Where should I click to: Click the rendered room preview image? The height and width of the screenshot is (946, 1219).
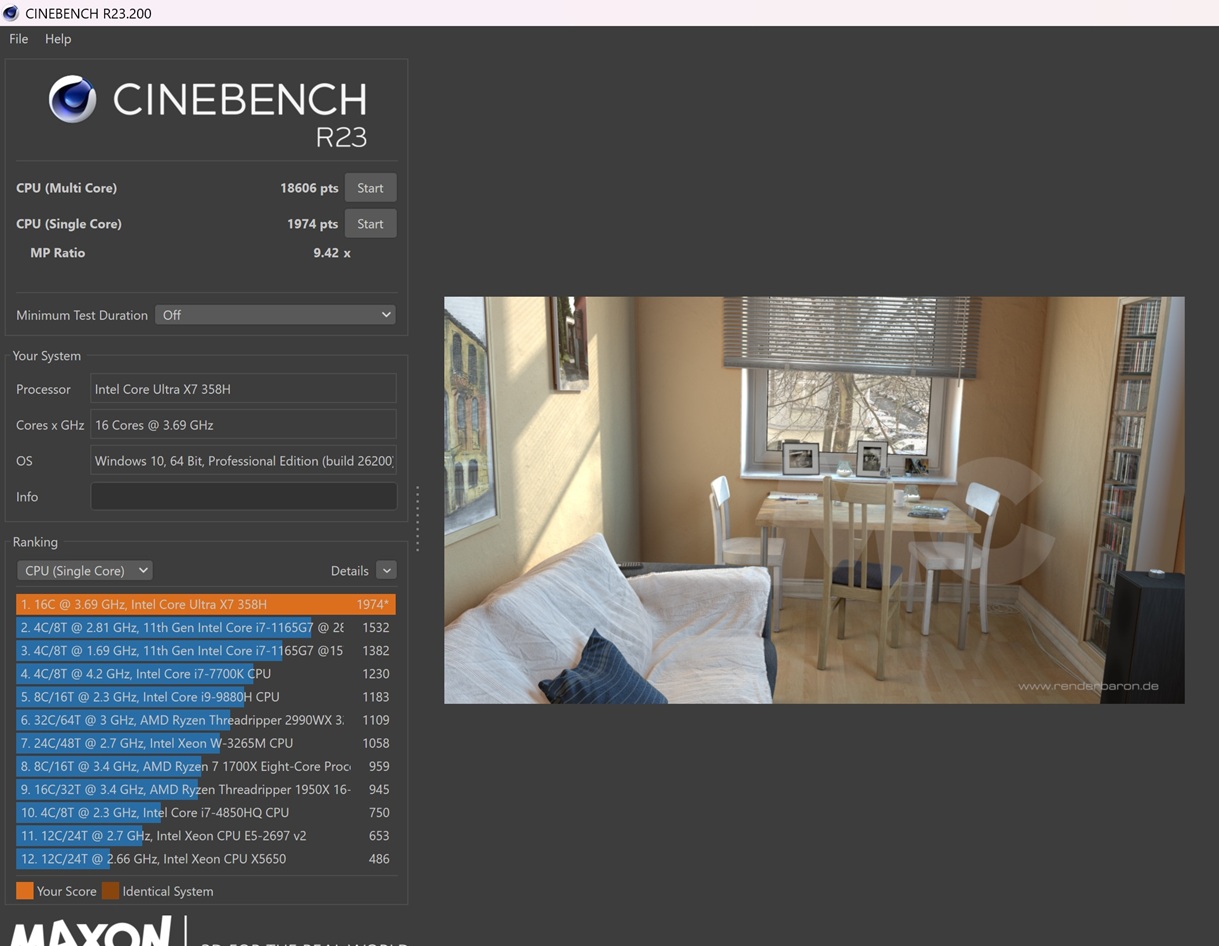tap(813, 499)
